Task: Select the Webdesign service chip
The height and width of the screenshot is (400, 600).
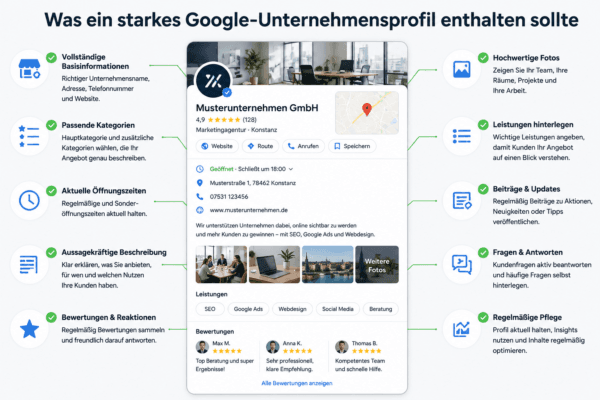Action: tap(292, 309)
